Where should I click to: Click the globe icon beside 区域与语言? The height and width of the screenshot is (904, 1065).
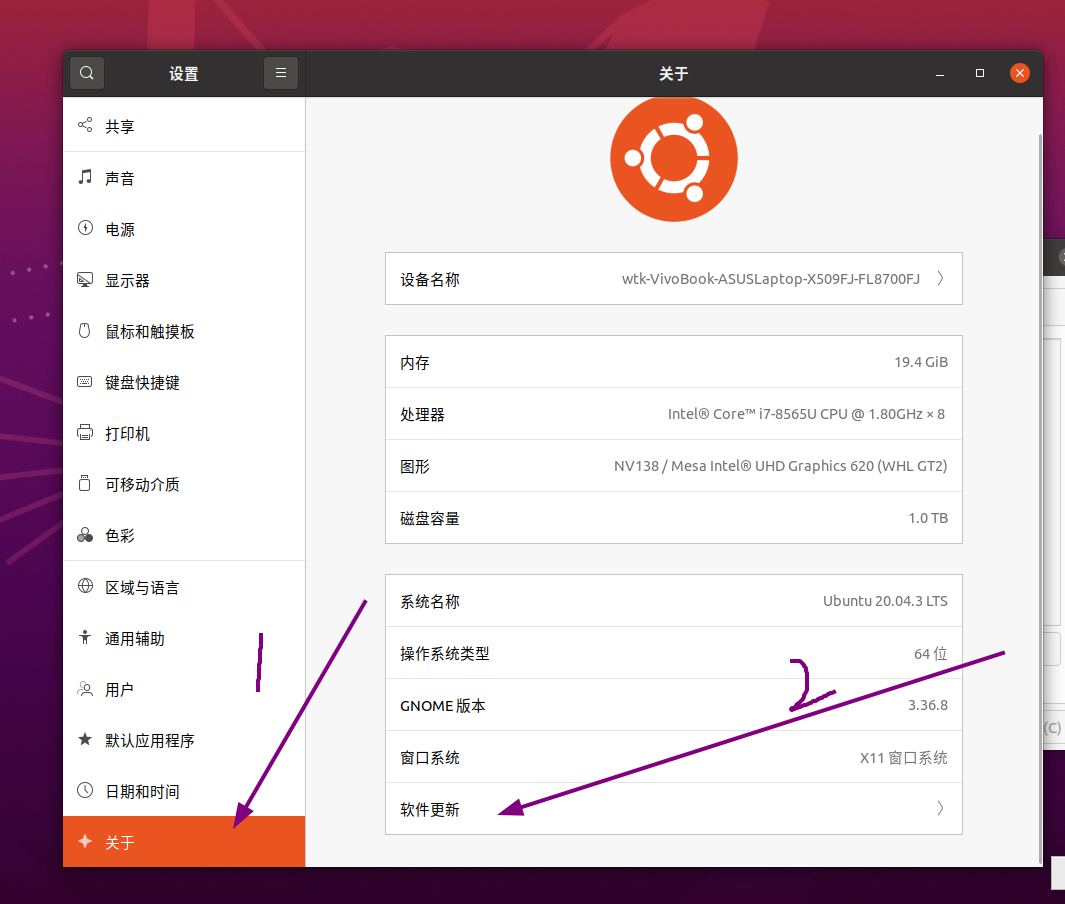coord(85,585)
